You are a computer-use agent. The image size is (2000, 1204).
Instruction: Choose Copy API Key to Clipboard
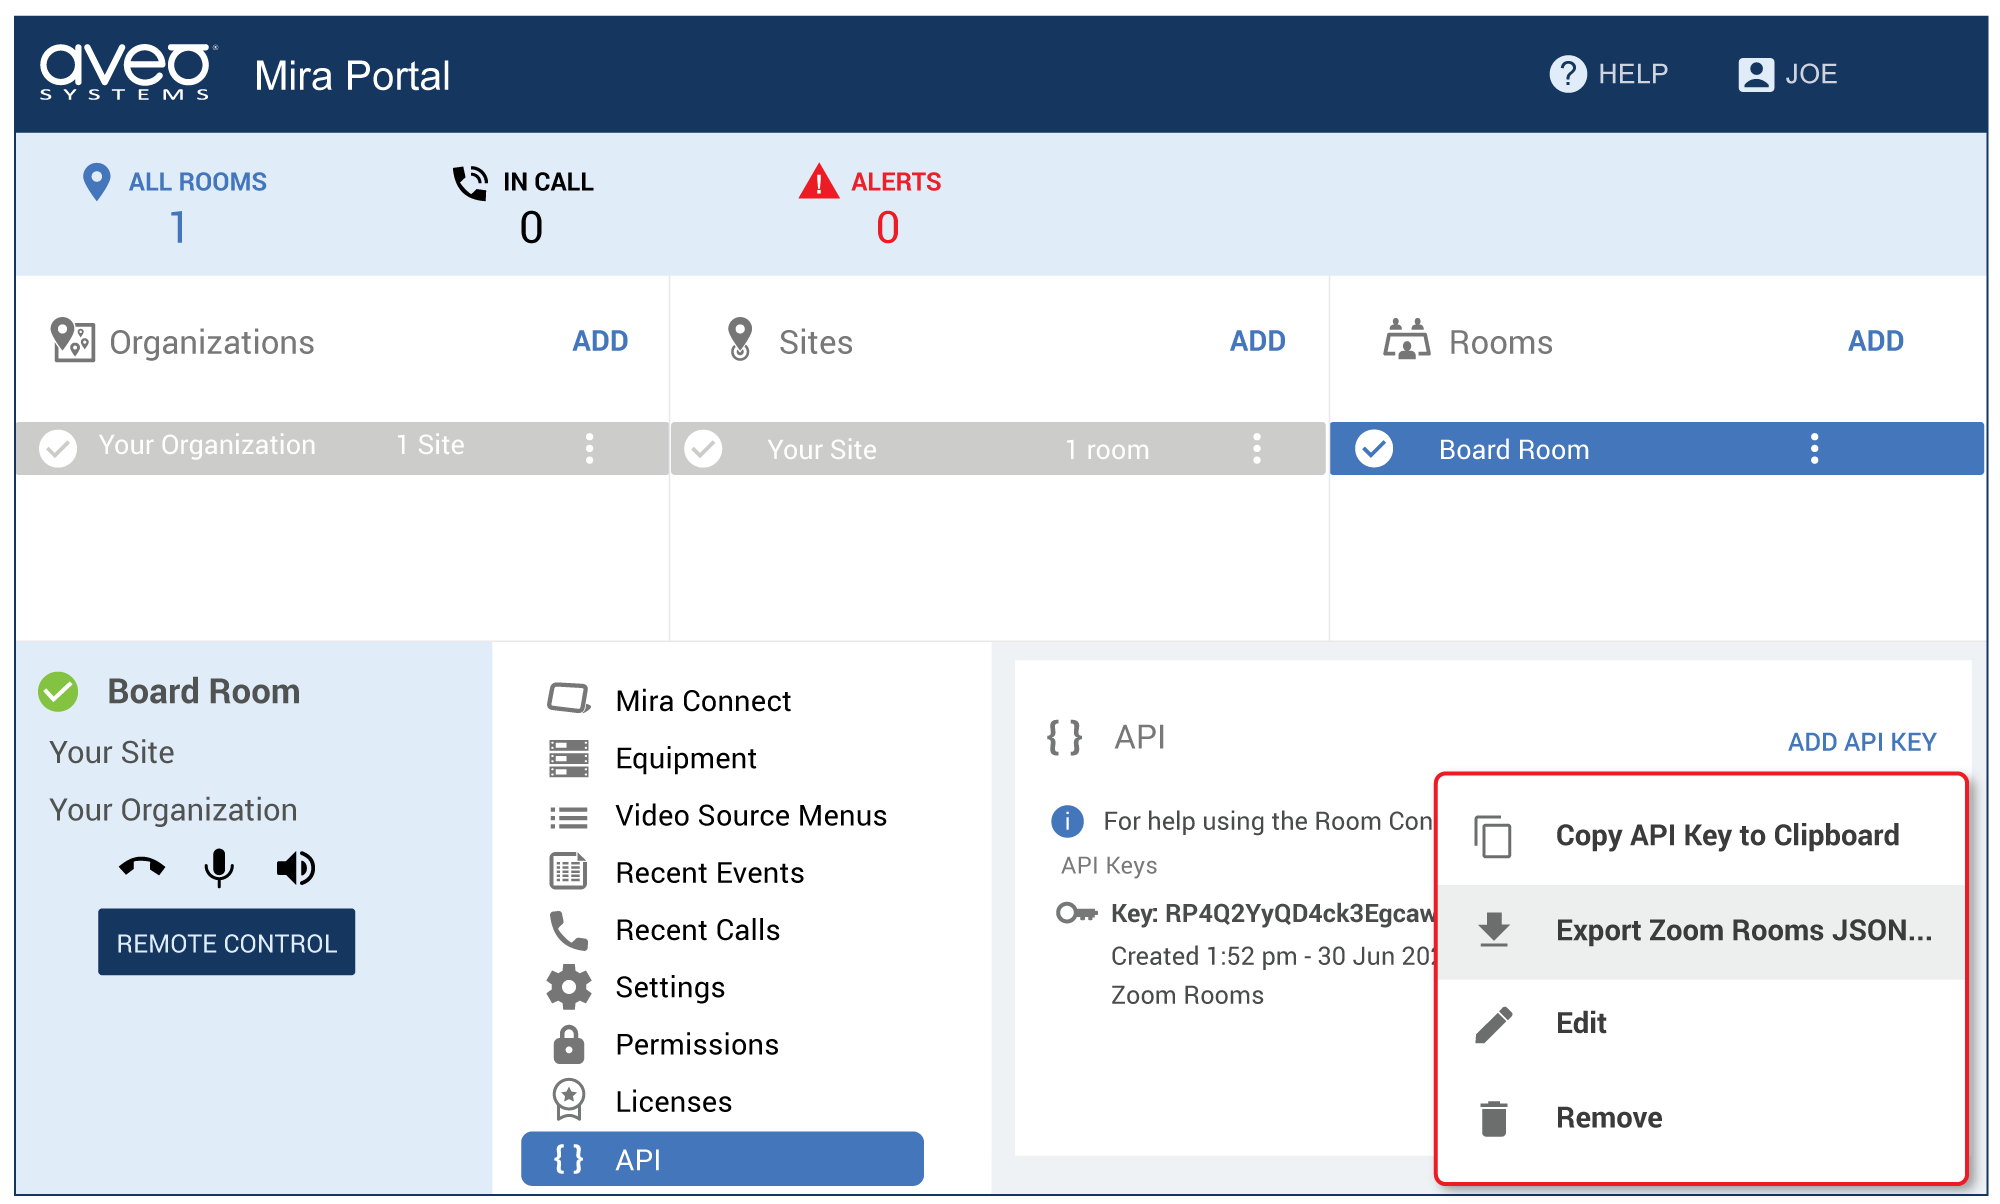point(1726,835)
